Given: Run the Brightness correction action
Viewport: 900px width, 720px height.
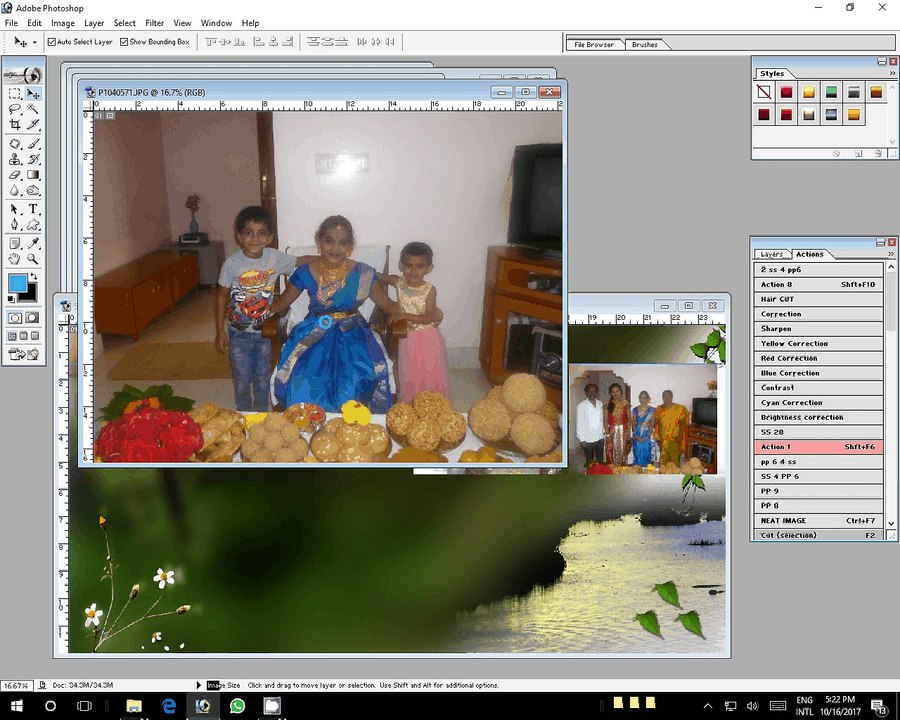Looking at the screenshot, I should 818,417.
